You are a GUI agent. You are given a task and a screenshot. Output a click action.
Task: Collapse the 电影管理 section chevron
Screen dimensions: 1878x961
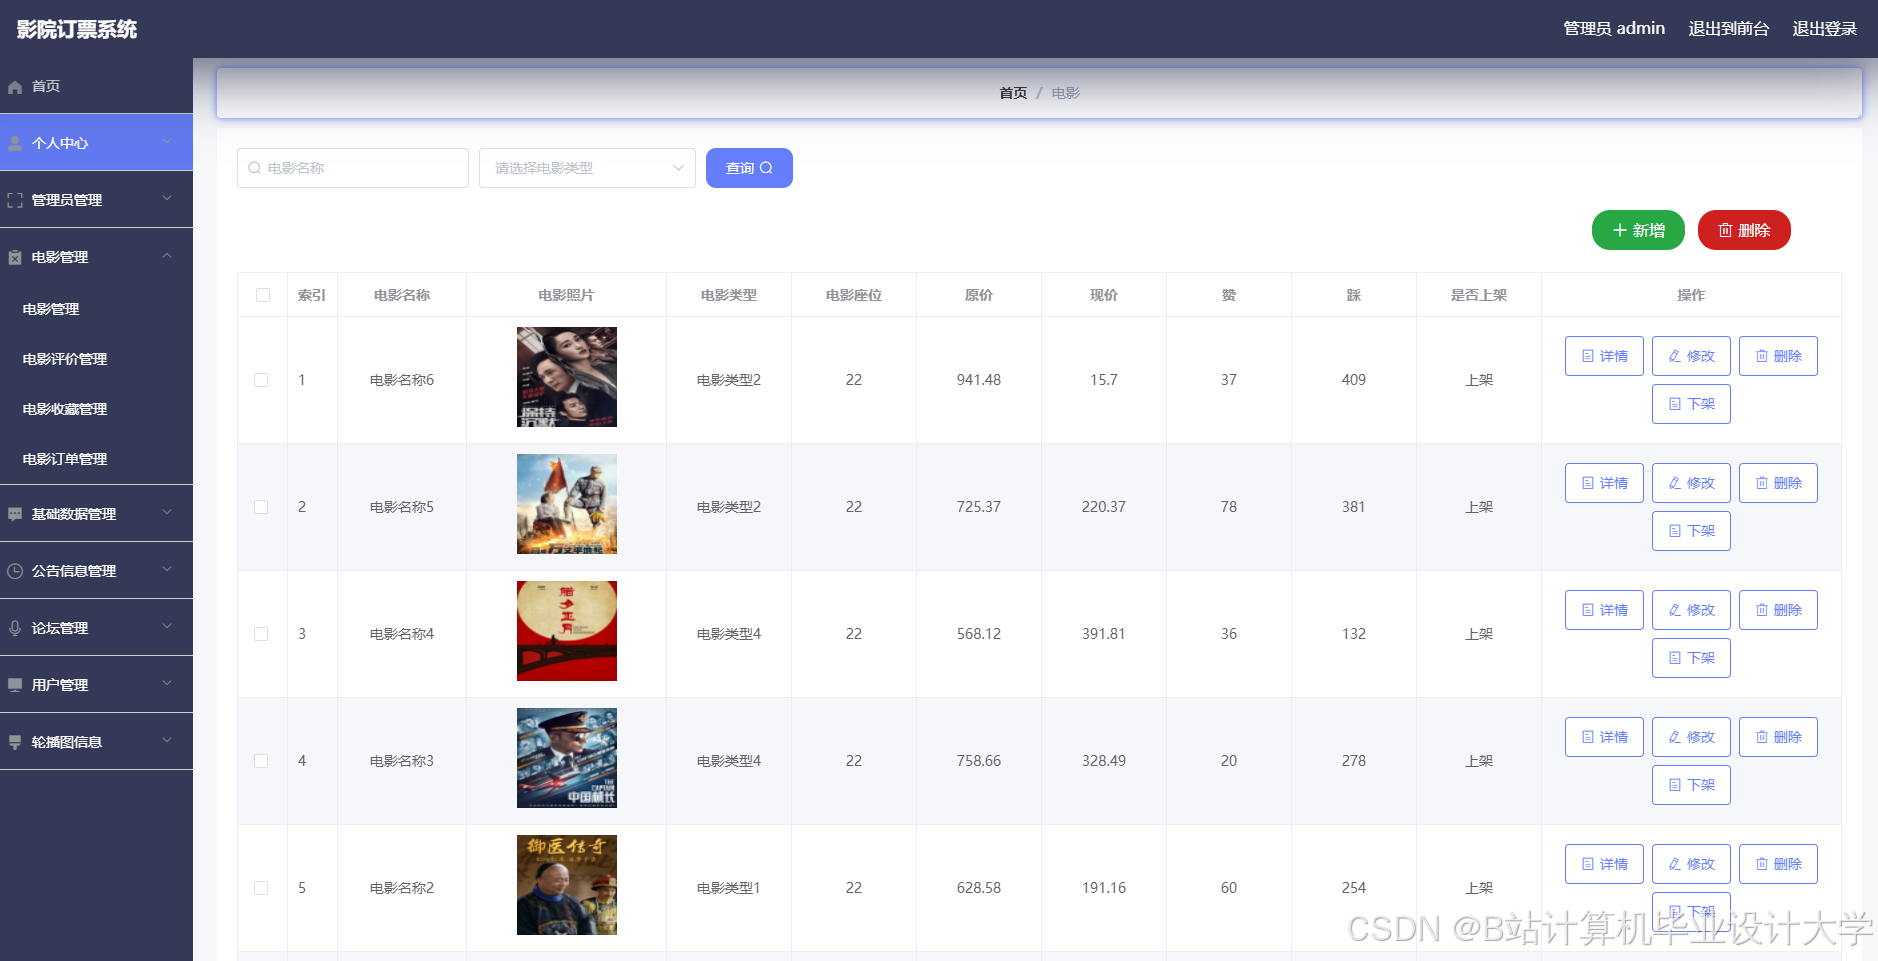tap(167, 256)
